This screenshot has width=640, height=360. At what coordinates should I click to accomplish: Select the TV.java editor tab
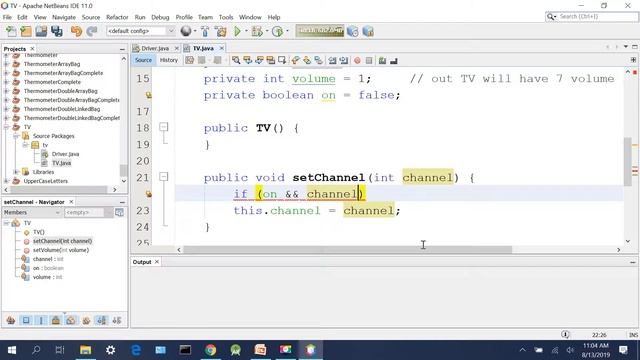(203, 48)
